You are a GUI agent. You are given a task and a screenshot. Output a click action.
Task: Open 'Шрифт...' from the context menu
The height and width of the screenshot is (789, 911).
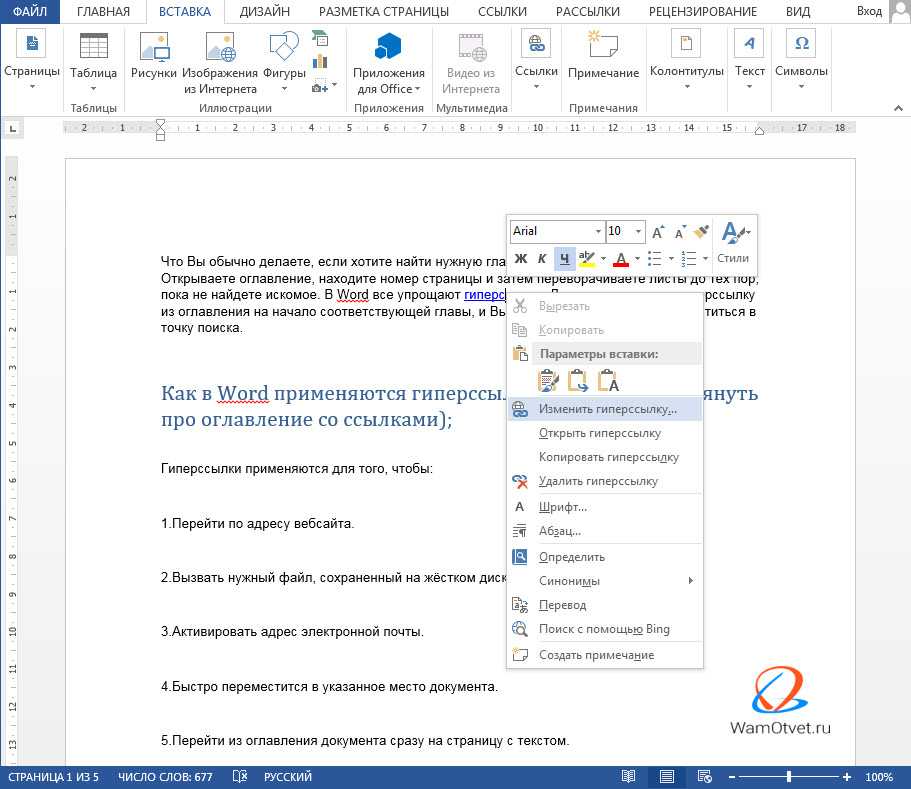[x=605, y=507]
